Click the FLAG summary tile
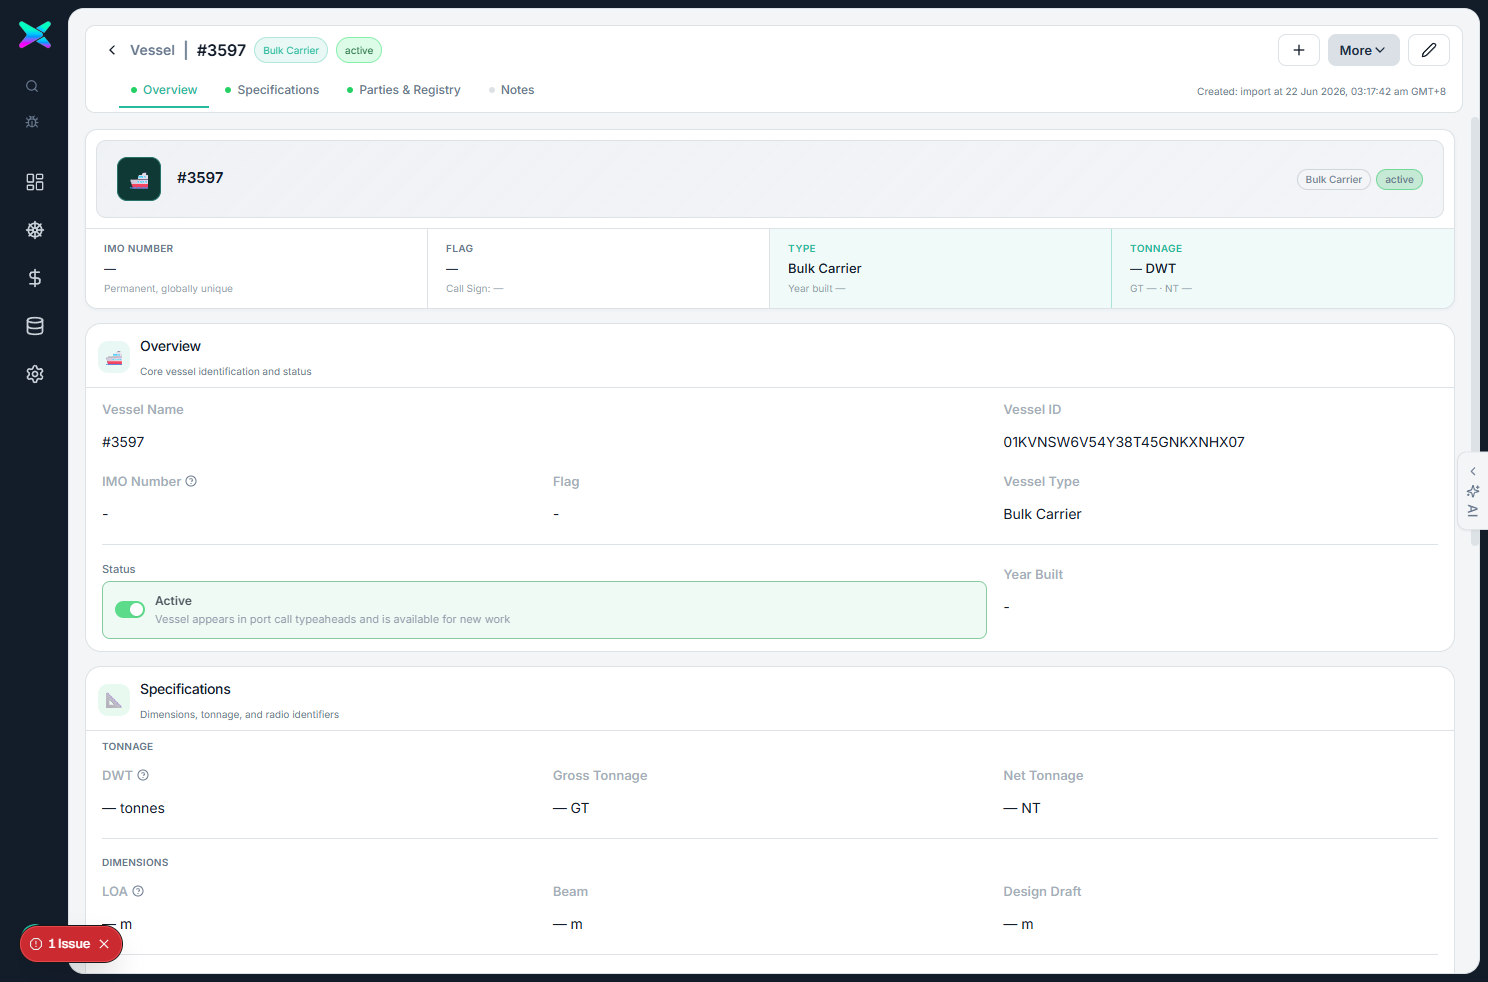This screenshot has height=982, width=1488. coord(599,268)
